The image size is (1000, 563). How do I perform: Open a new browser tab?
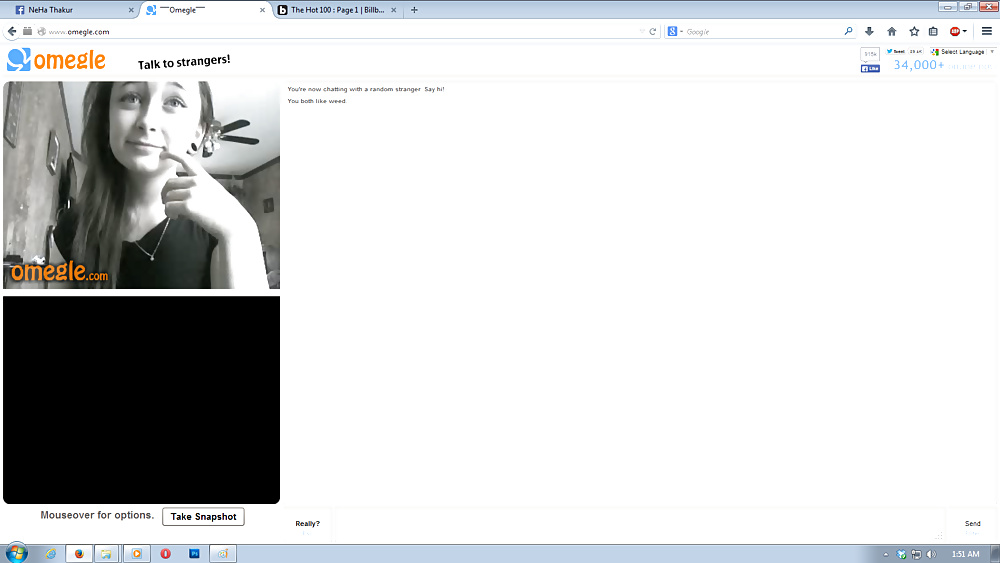click(x=414, y=10)
